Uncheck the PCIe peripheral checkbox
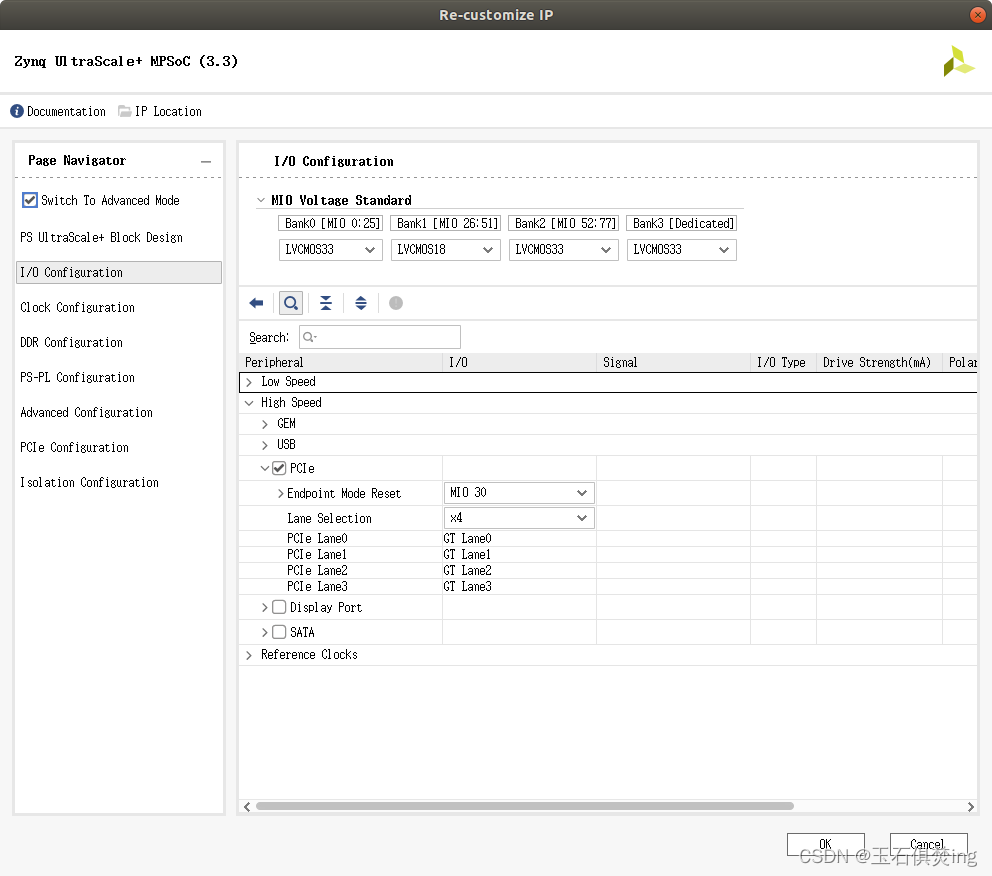 coord(279,468)
